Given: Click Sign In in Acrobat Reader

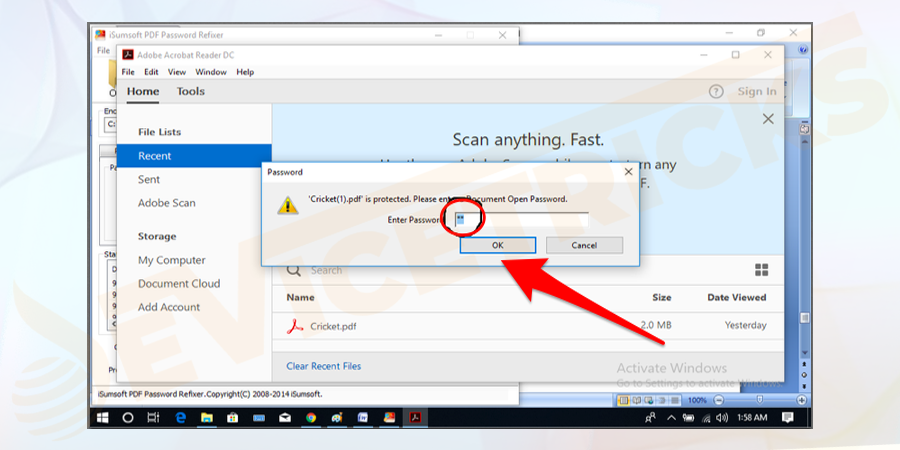Looking at the screenshot, I should [757, 91].
